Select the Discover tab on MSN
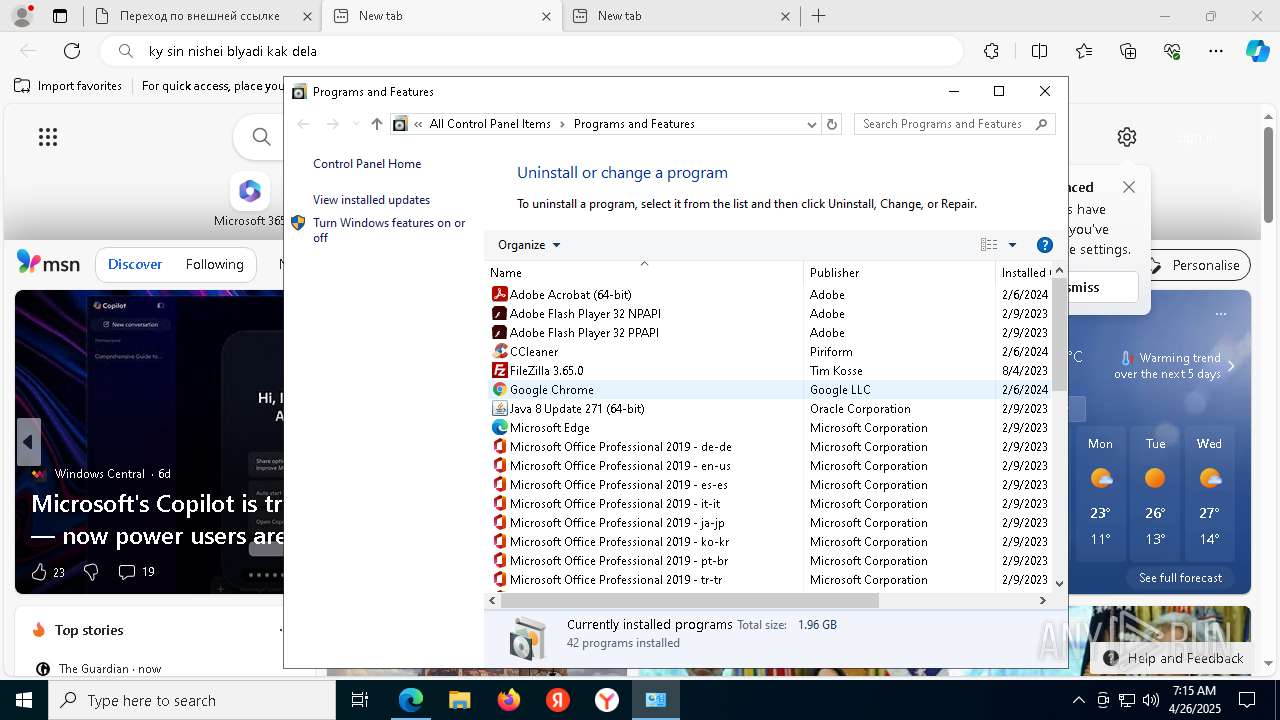Image resolution: width=1280 pixels, height=720 pixels. [x=135, y=265]
